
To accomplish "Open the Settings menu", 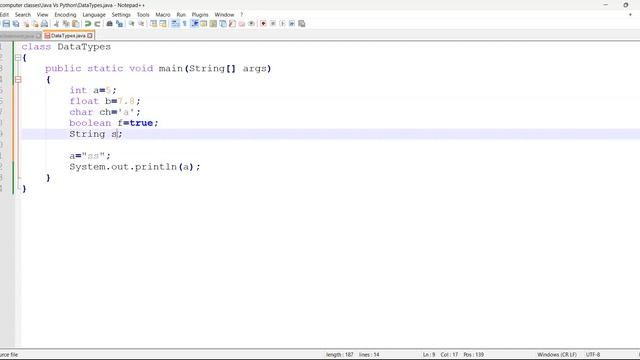I will tap(121, 15).
